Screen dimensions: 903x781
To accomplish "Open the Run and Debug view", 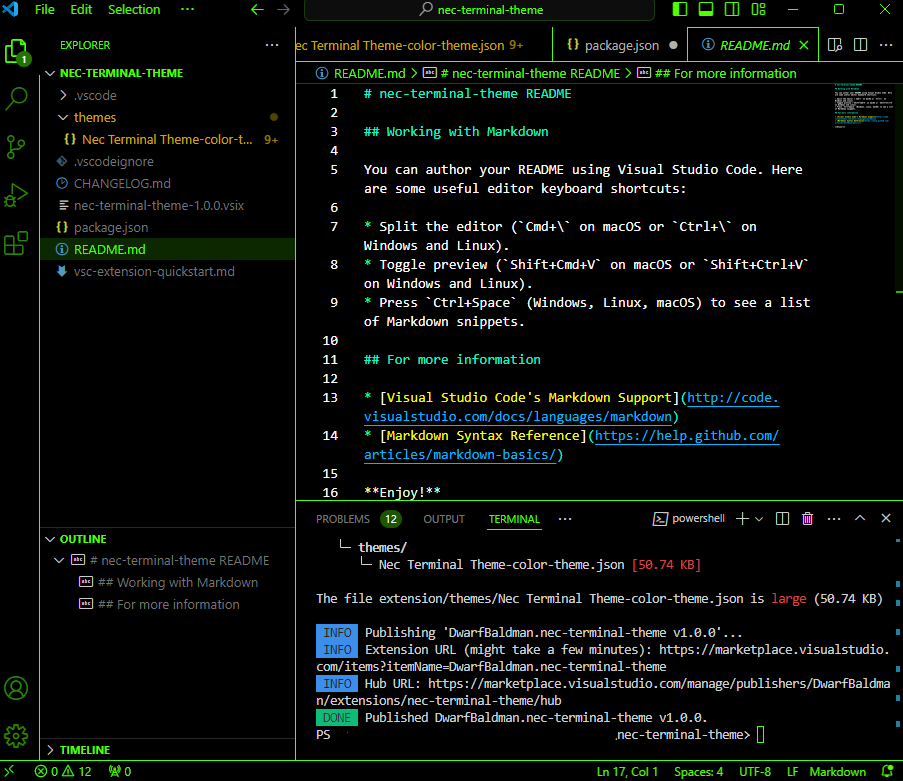I will pyautogui.click(x=17, y=195).
